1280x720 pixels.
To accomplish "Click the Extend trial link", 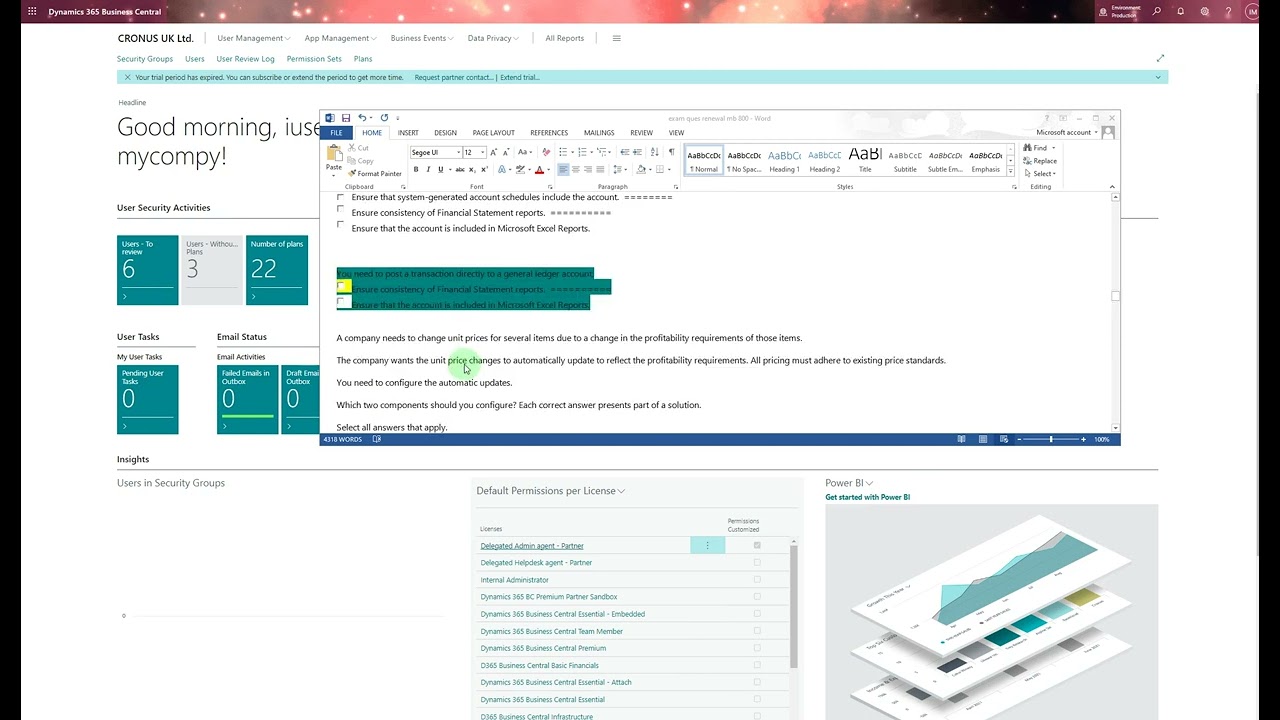I will [x=519, y=77].
